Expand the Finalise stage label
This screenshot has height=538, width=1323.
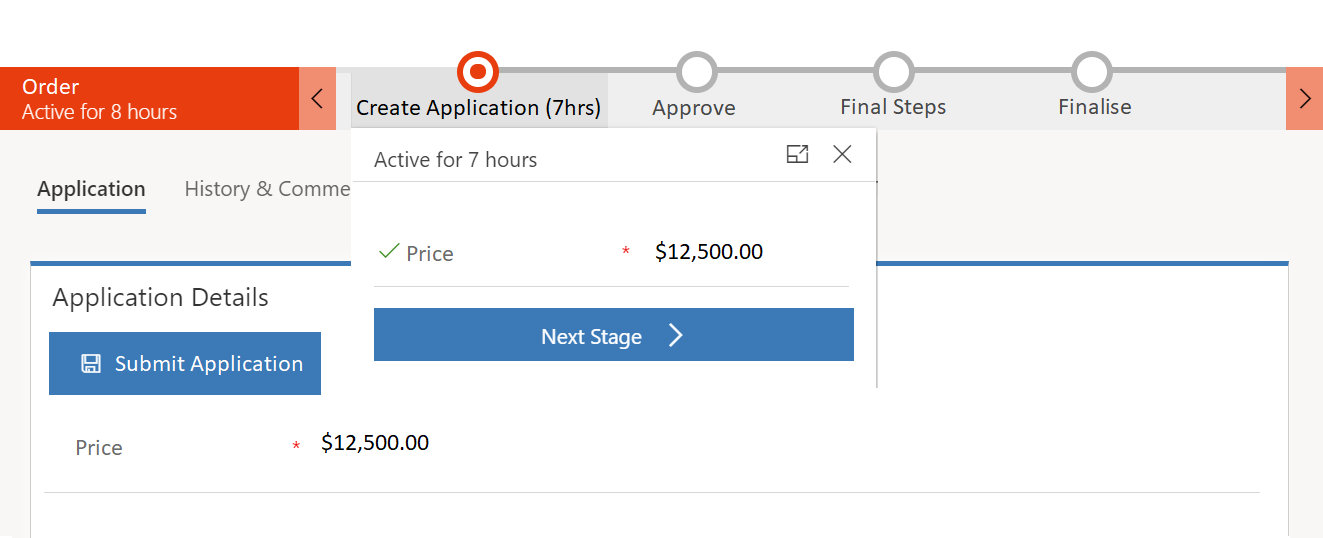[1095, 107]
